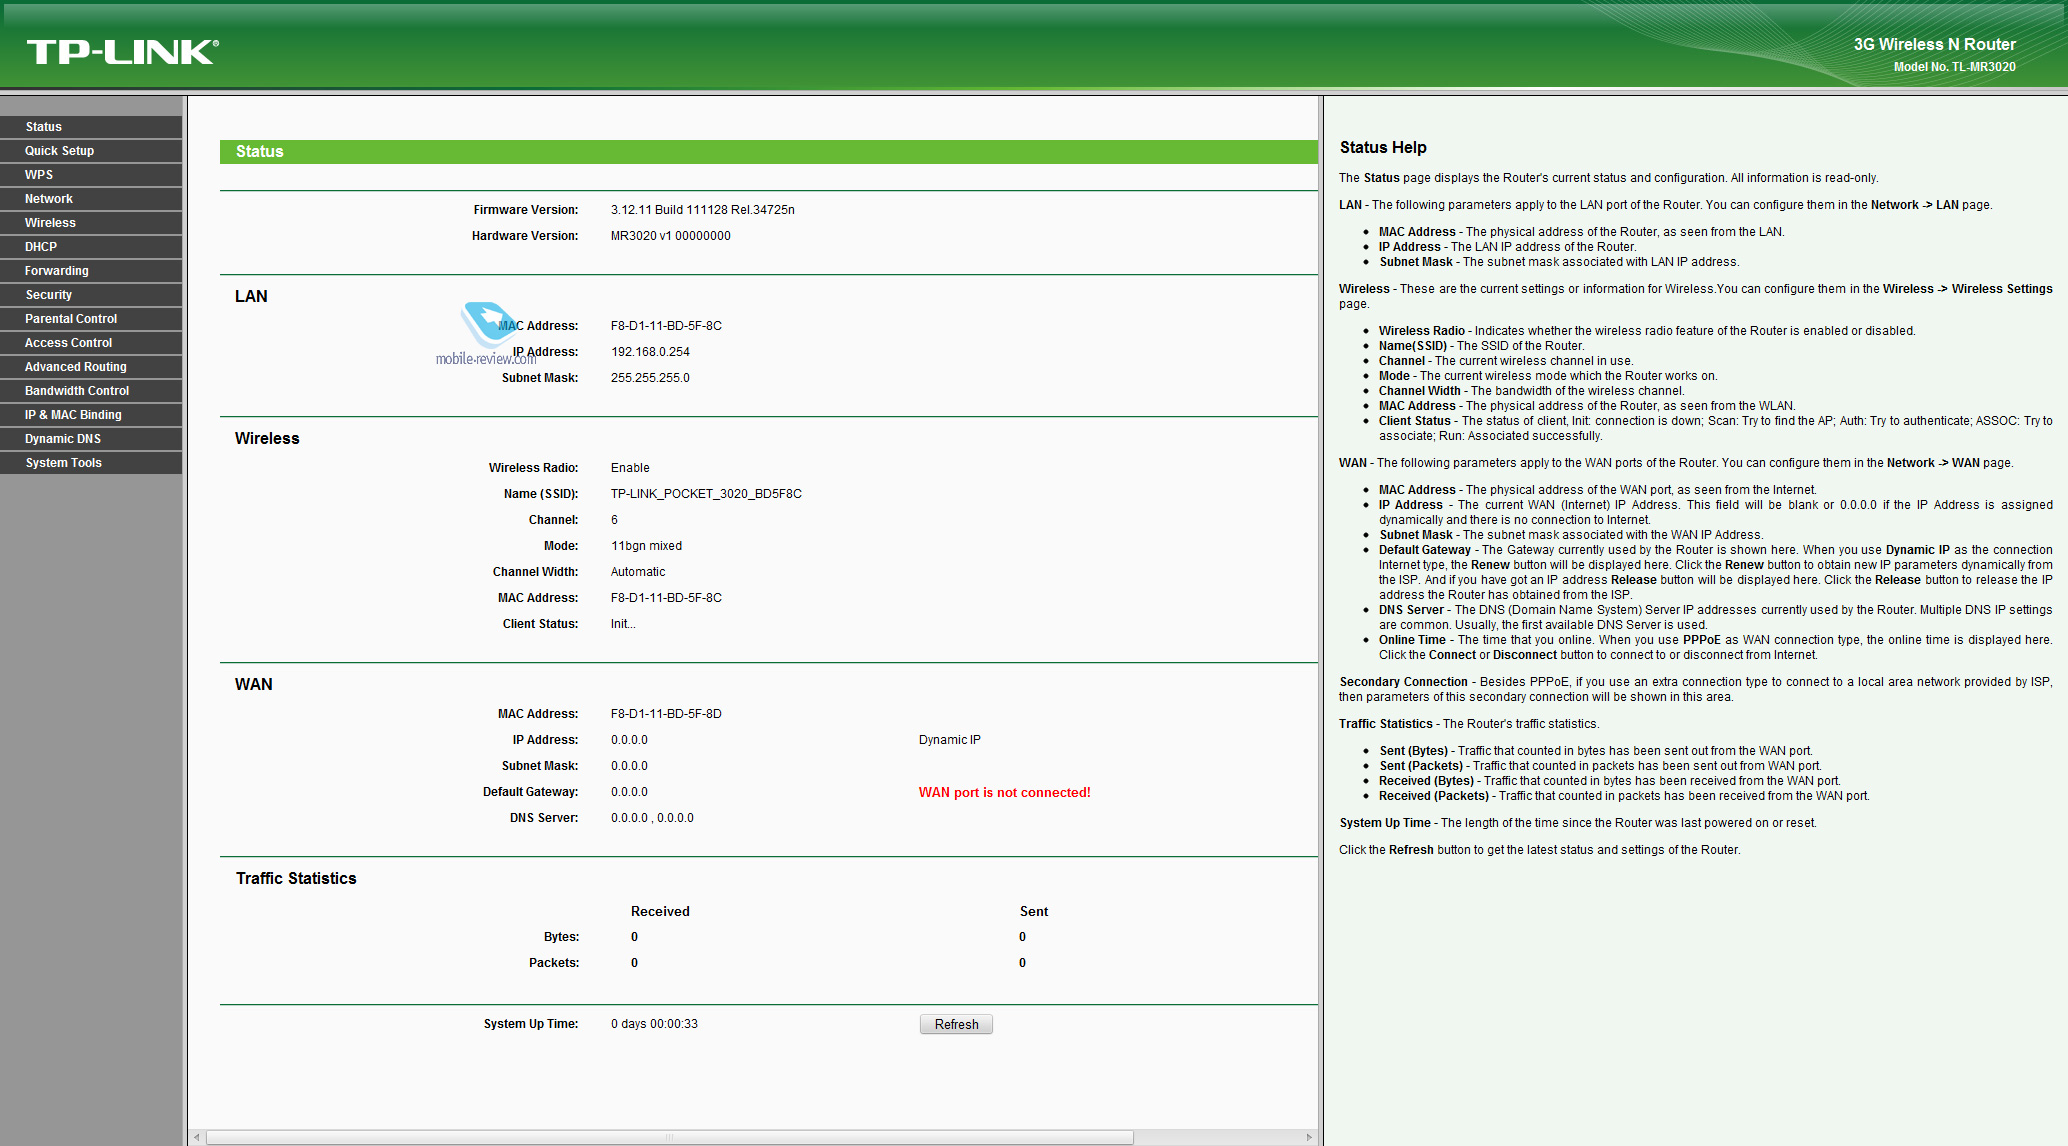The height and width of the screenshot is (1146, 2068).
Task: Go to Advanced Routing
Action: (91, 367)
